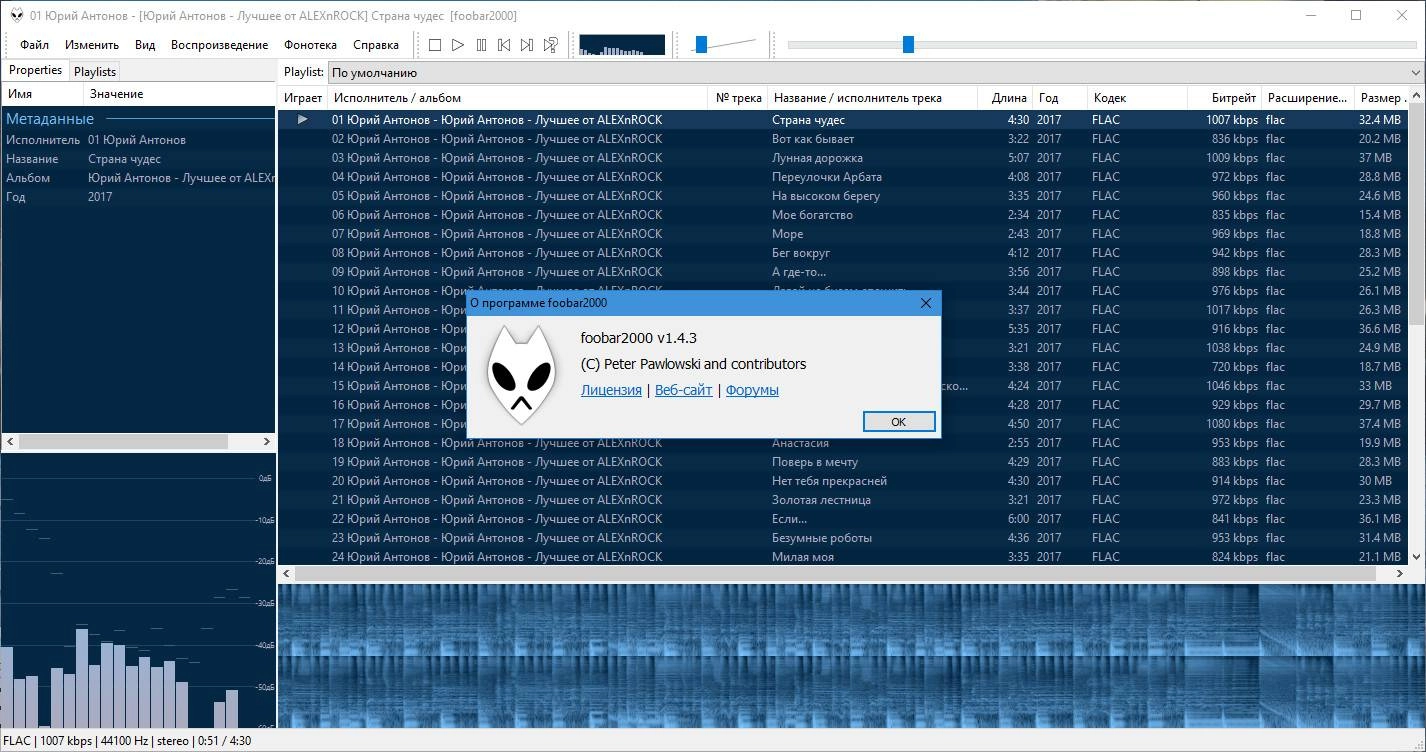Select track Безумные роботы
Screen dimensions: 1426x752
pos(843,537)
